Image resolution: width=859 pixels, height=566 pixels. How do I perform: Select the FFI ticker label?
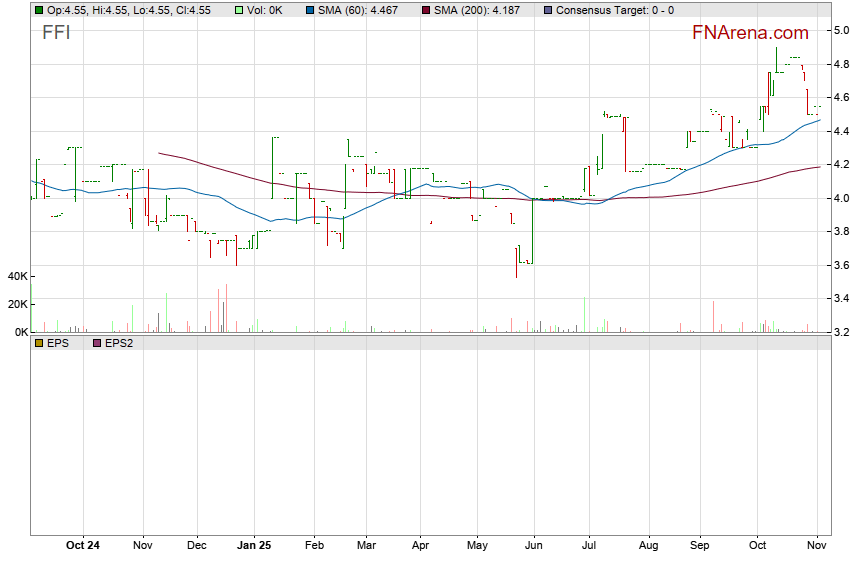pos(56,32)
